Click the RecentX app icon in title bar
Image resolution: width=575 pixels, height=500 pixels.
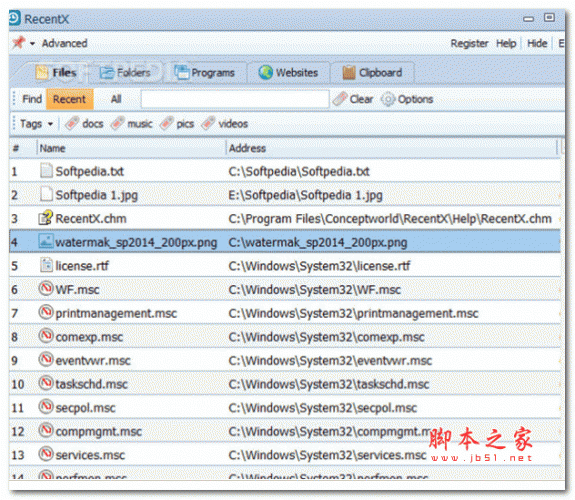tap(15, 18)
